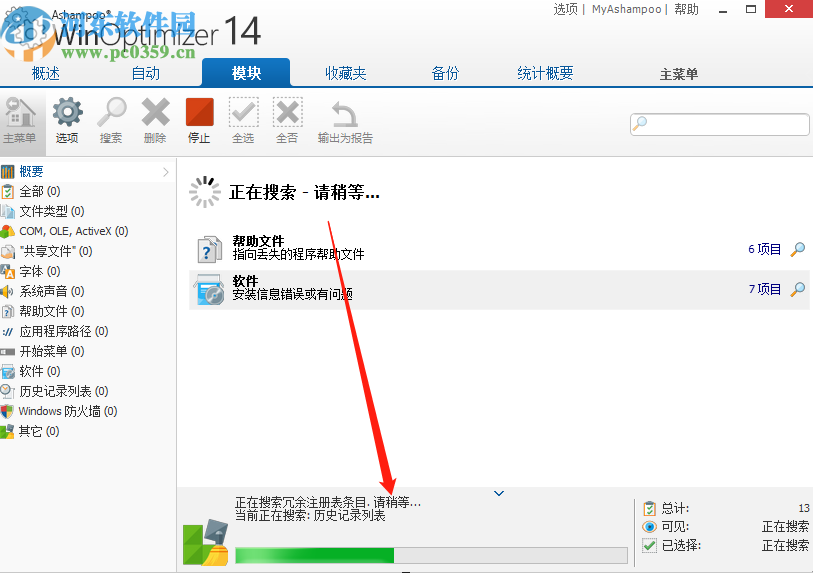Select the 概要 overview sidebar entry
This screenshot has height=573, width=813.
tap(31, 172)
